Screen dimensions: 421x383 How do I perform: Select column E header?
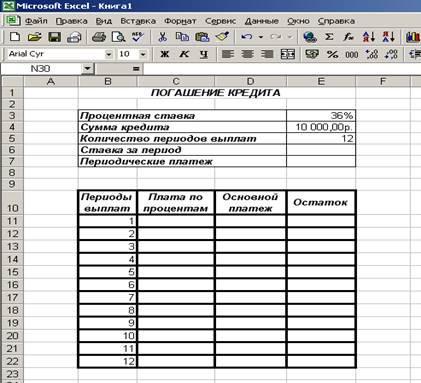click(321, 81)
